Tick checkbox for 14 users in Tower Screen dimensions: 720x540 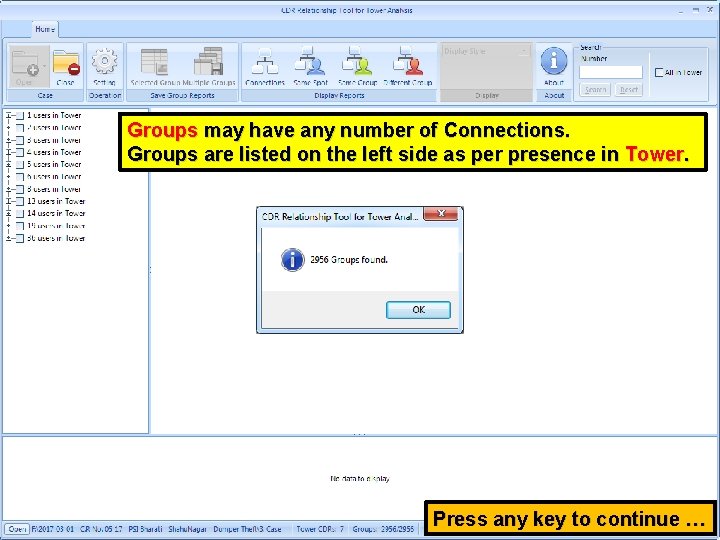pyautogui.click(x=20, y=214)
